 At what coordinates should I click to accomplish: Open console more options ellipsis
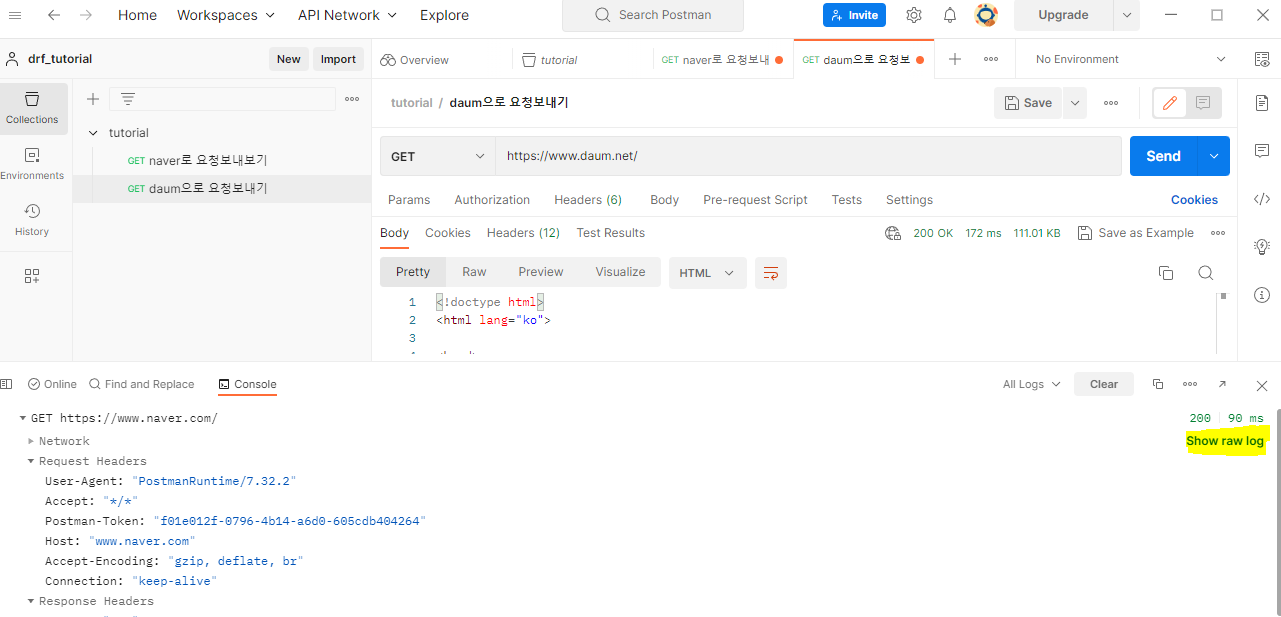pyautogui.click(x=1190, y=384)
